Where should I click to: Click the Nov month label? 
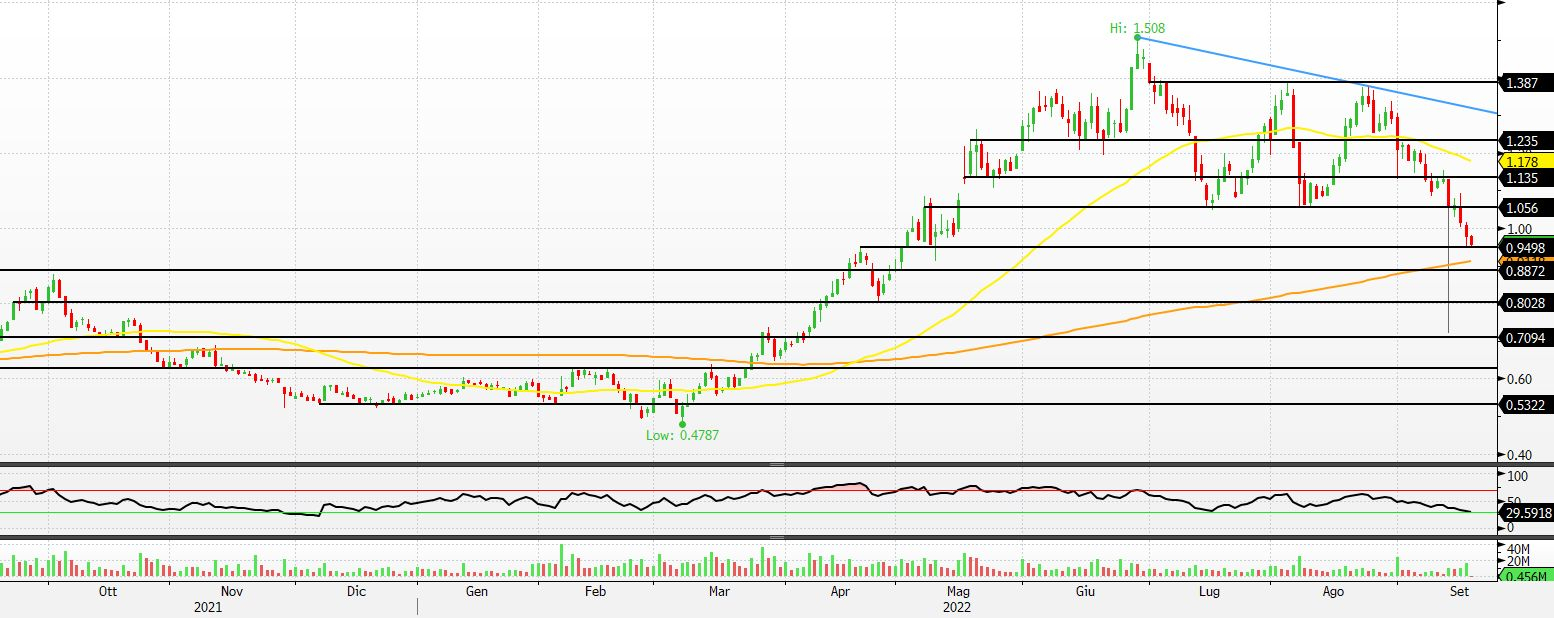coord(232,591)
